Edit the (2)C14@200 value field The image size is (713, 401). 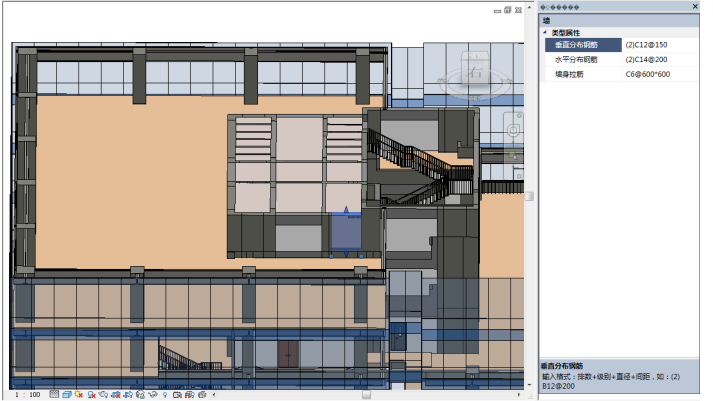click(x=660, y=60)
